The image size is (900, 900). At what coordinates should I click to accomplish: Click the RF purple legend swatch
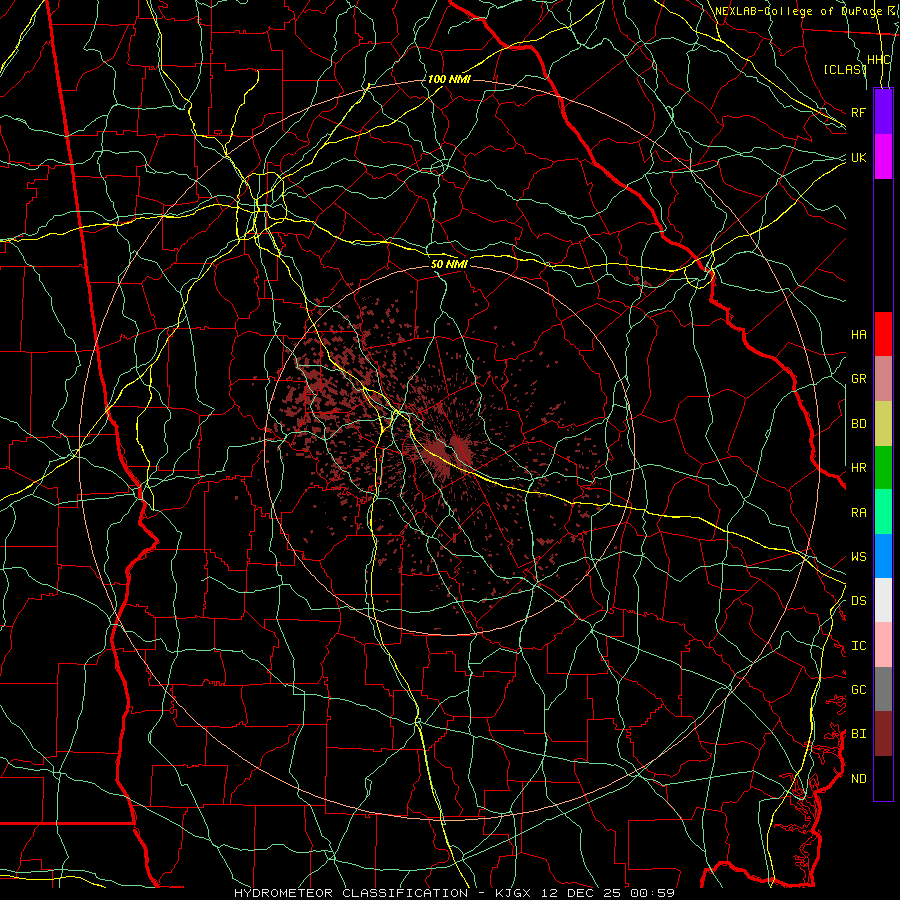tap(883, 112)
